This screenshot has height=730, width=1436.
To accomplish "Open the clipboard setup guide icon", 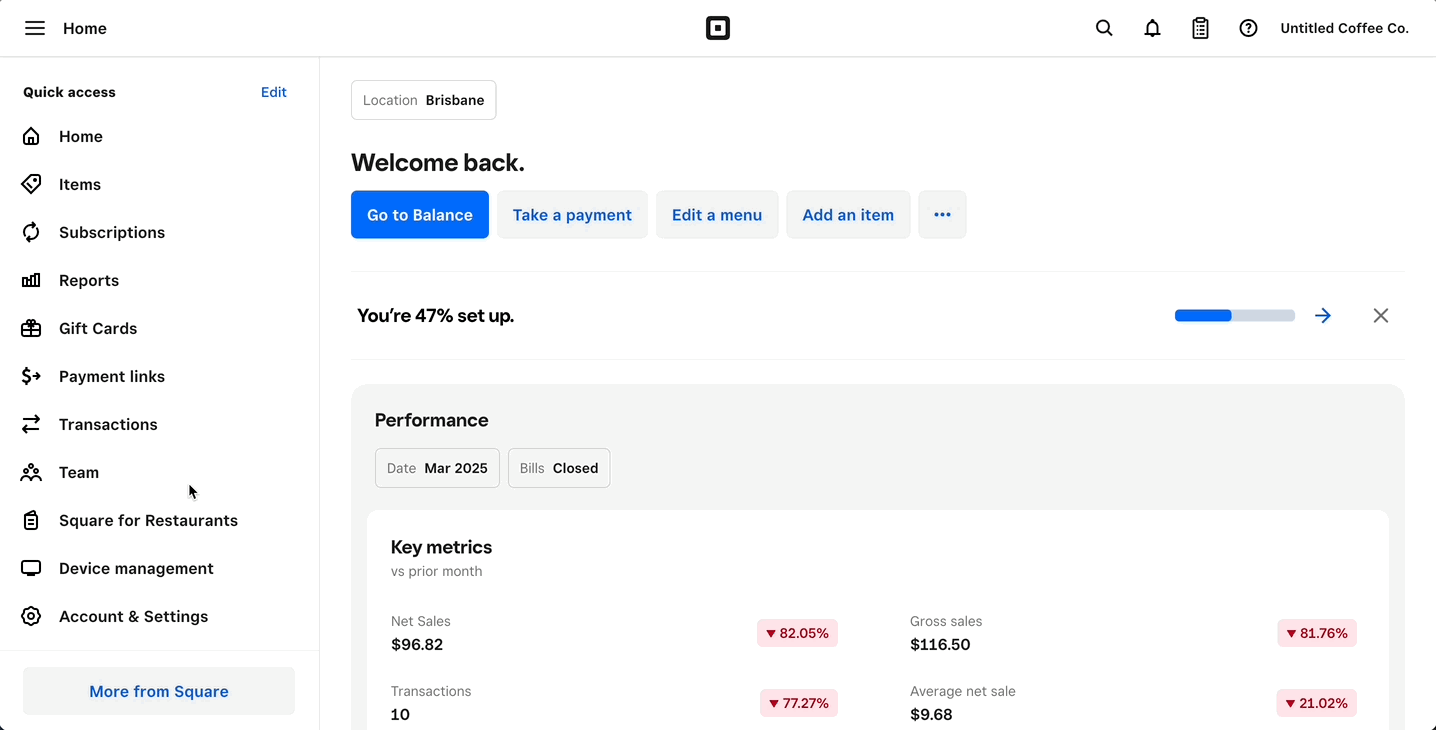I will point(1200,28).
